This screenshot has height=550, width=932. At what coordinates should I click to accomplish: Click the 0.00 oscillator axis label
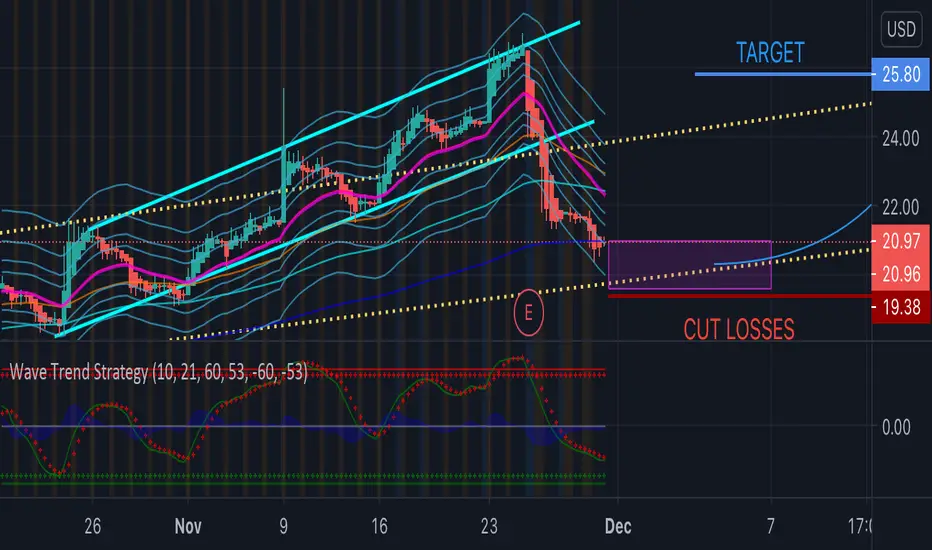[896, 427]
